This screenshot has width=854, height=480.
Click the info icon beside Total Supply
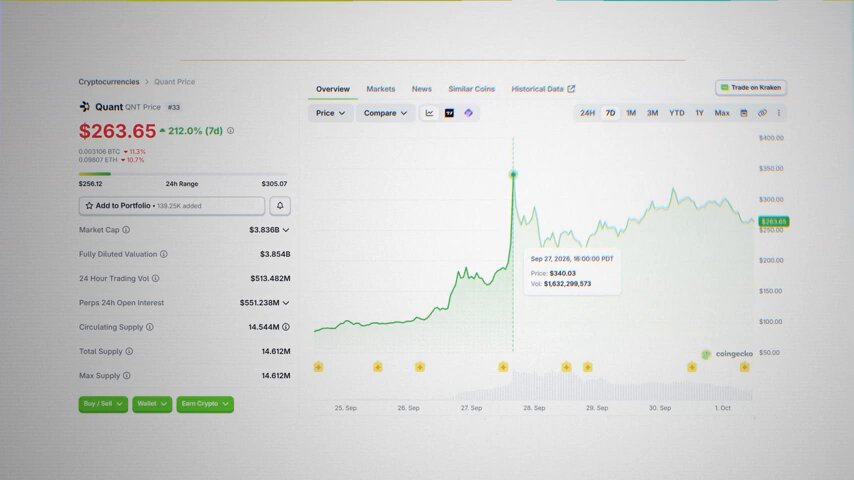tap(129, 351)
